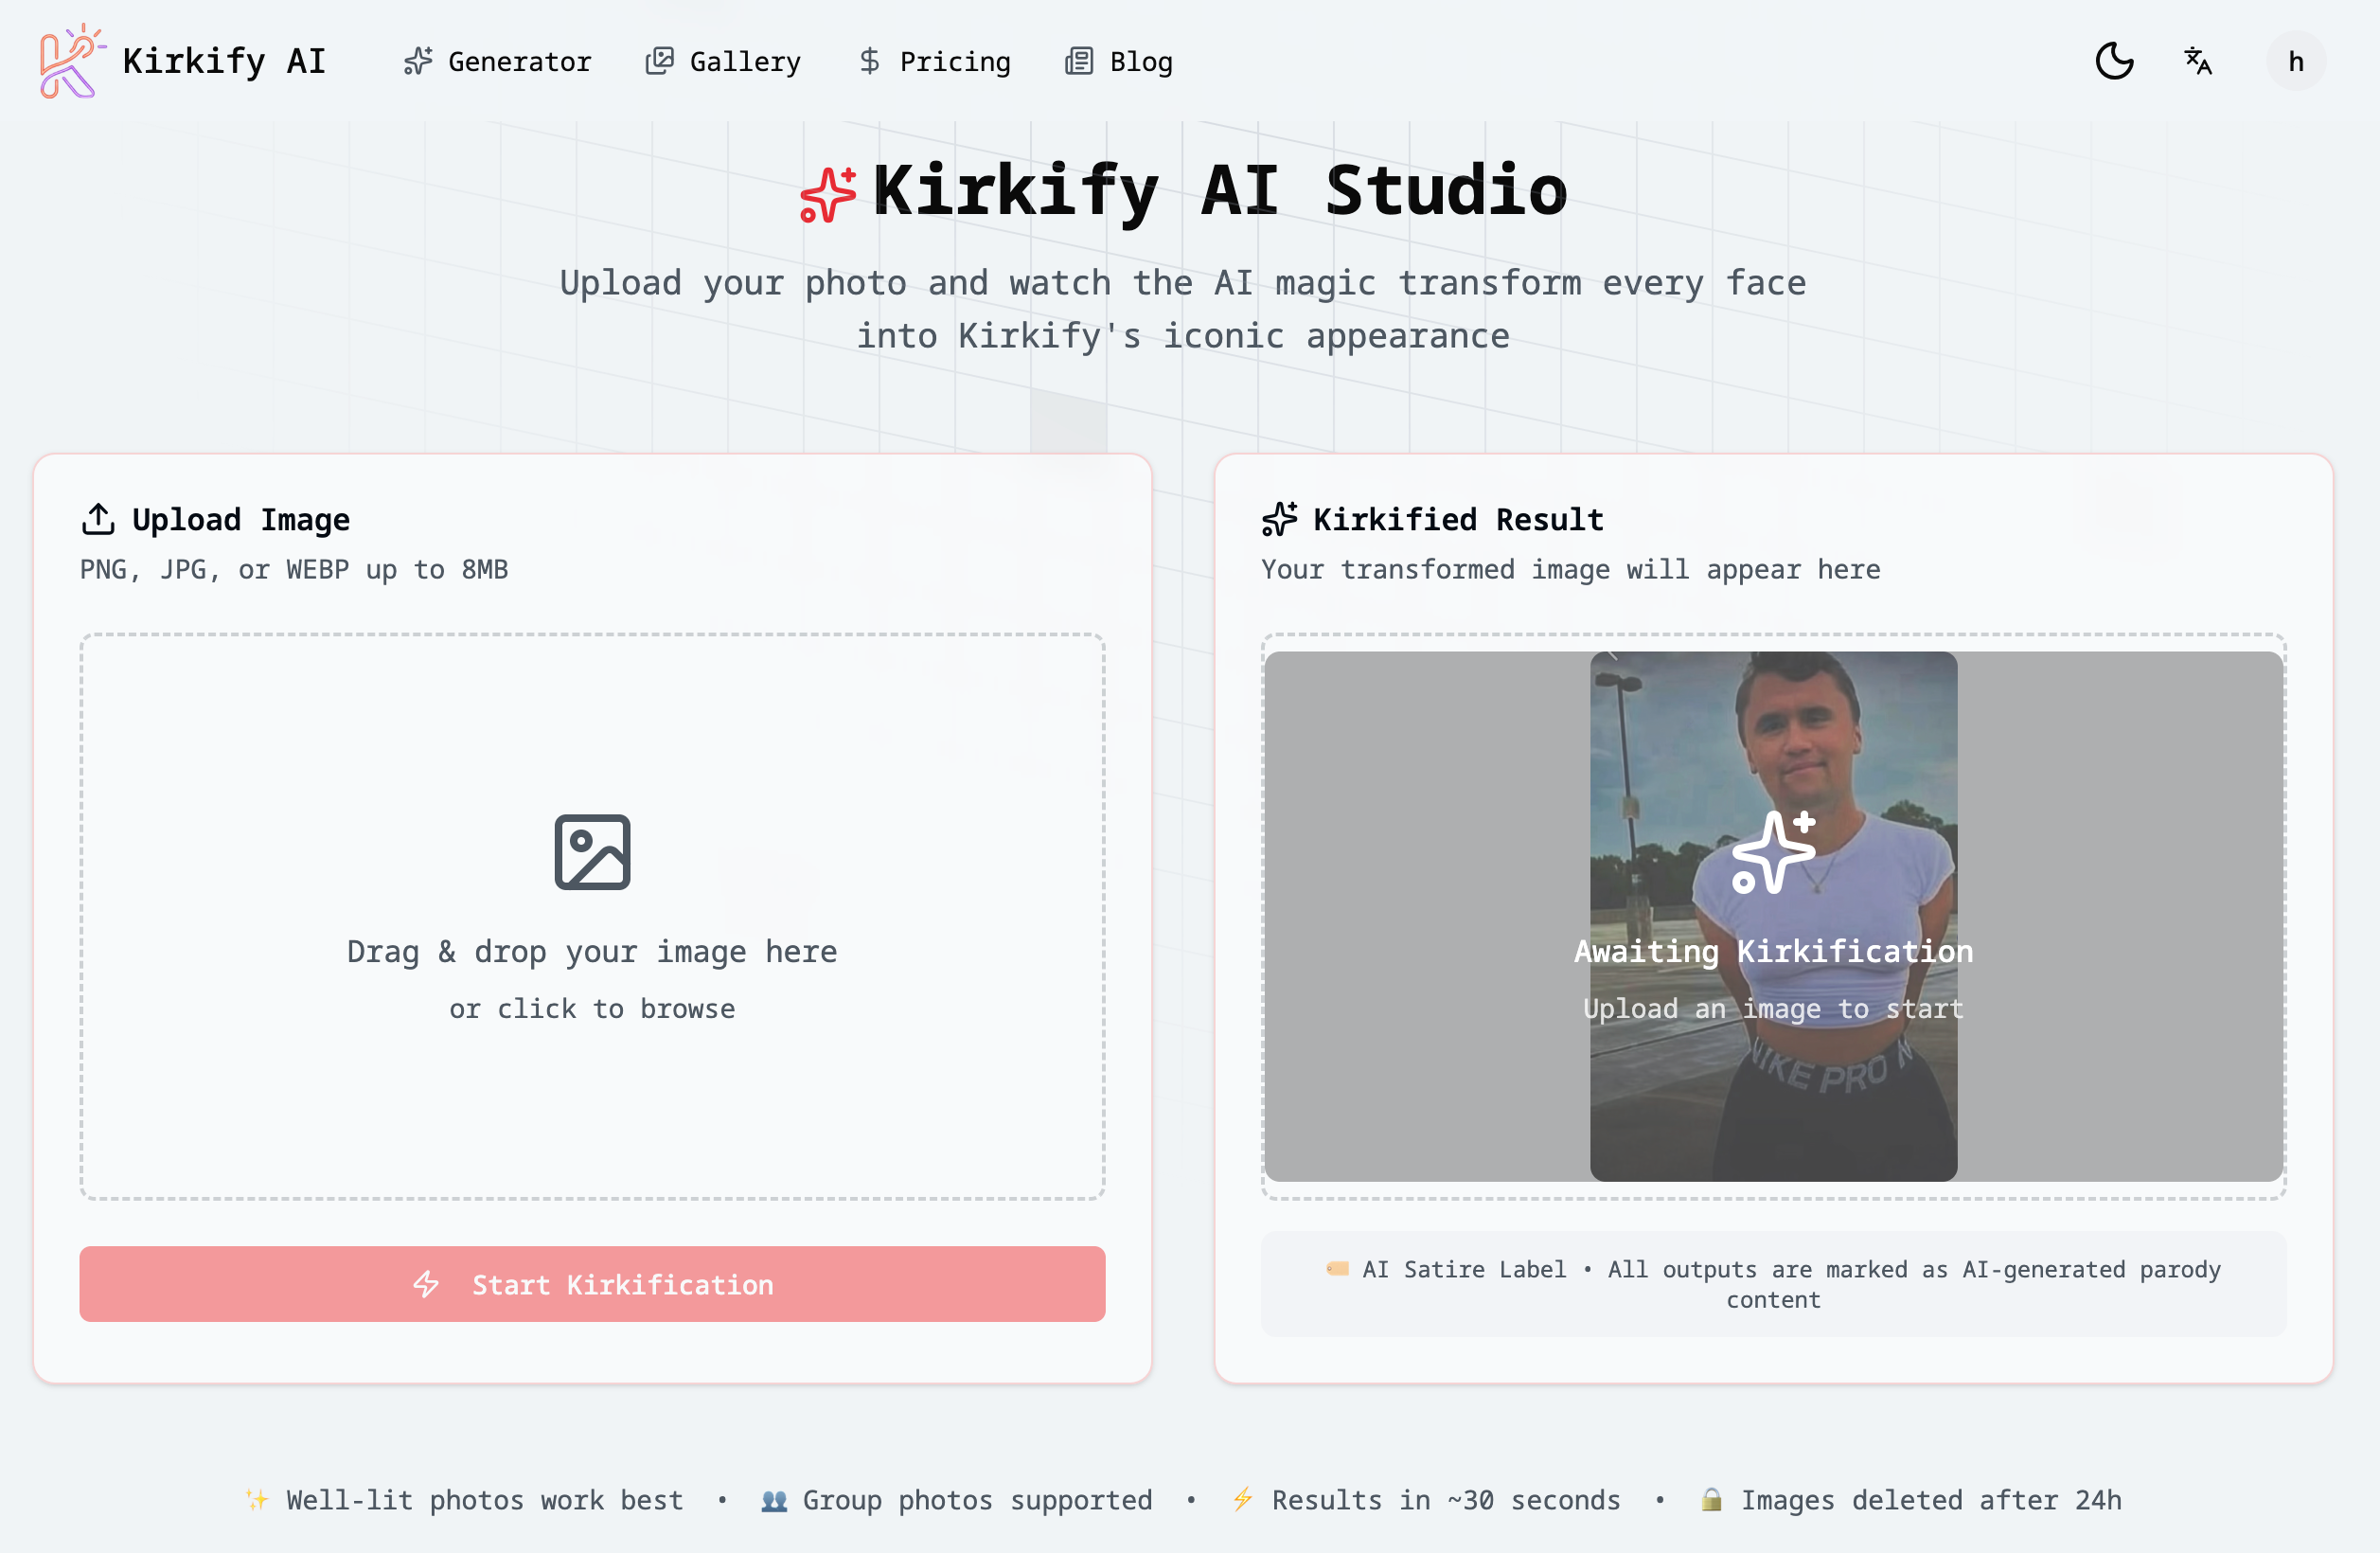Click 'Upload an image to start' text
This screenshot has width=2380, height=1553.
tap(1774, 1009)
